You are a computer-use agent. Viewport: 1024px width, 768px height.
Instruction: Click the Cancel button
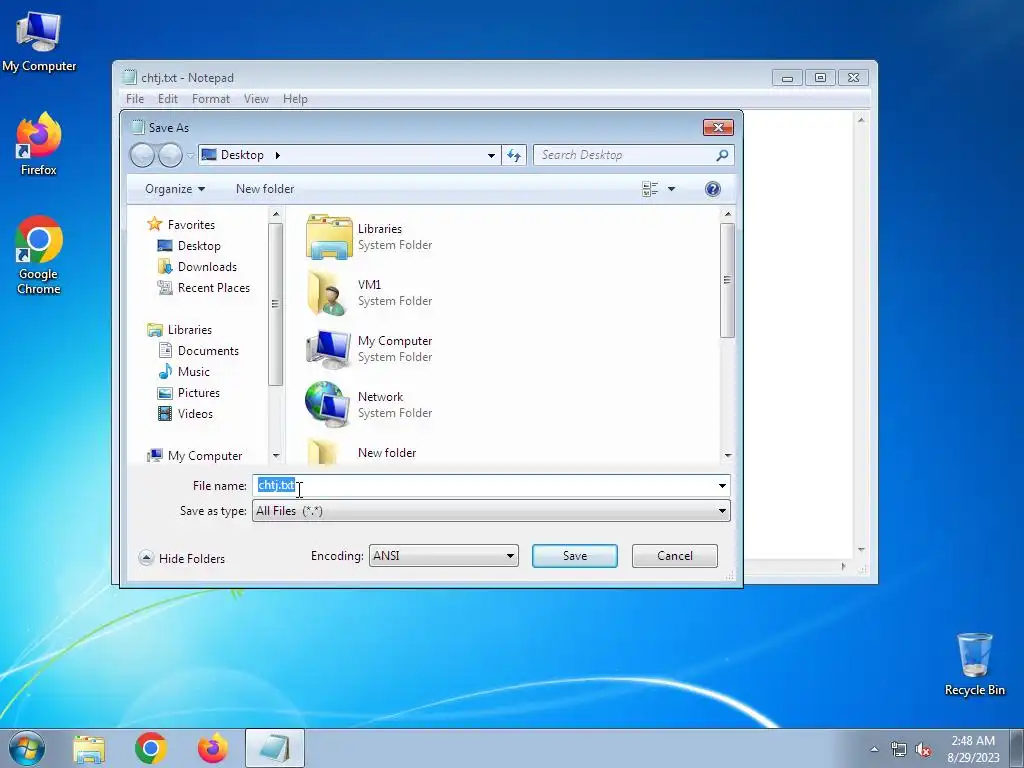click(675, 556)
